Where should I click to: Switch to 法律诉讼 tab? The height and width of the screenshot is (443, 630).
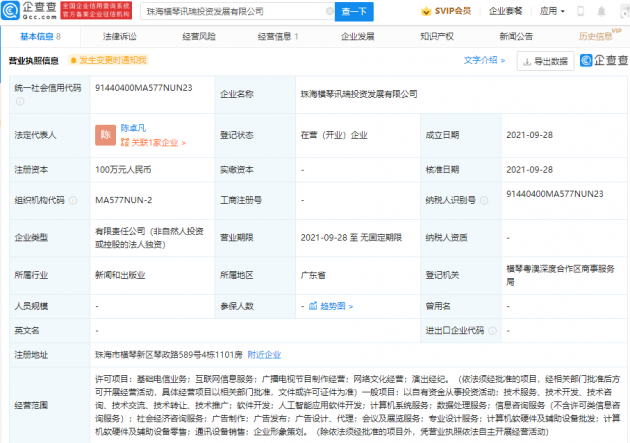[x=120, y=37]
